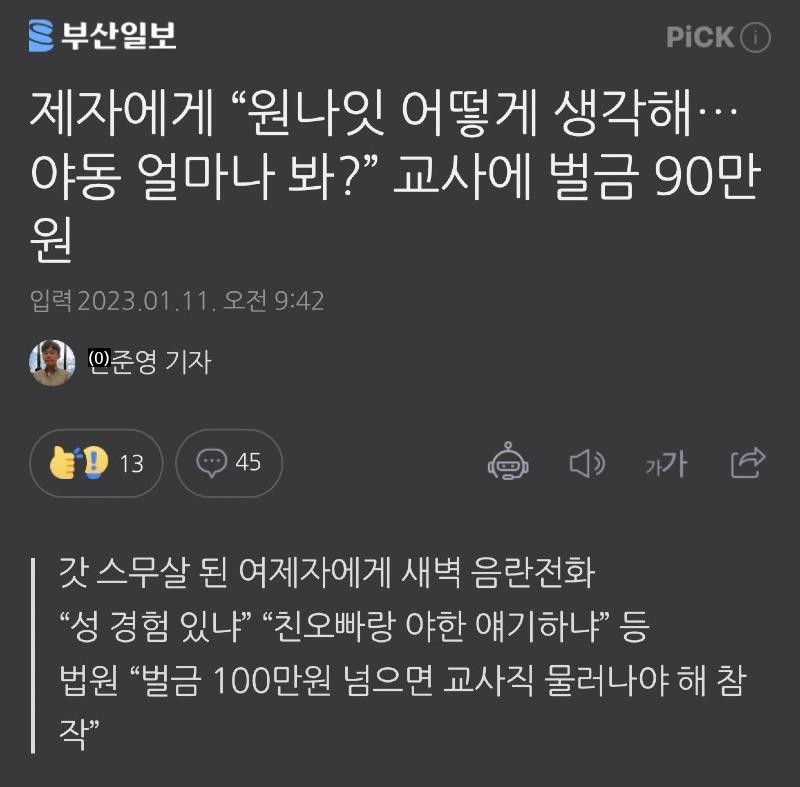The height and width of the screenshot is (787, 800).
Task: Open the reporter's profile photo
Action: [52, 363]
